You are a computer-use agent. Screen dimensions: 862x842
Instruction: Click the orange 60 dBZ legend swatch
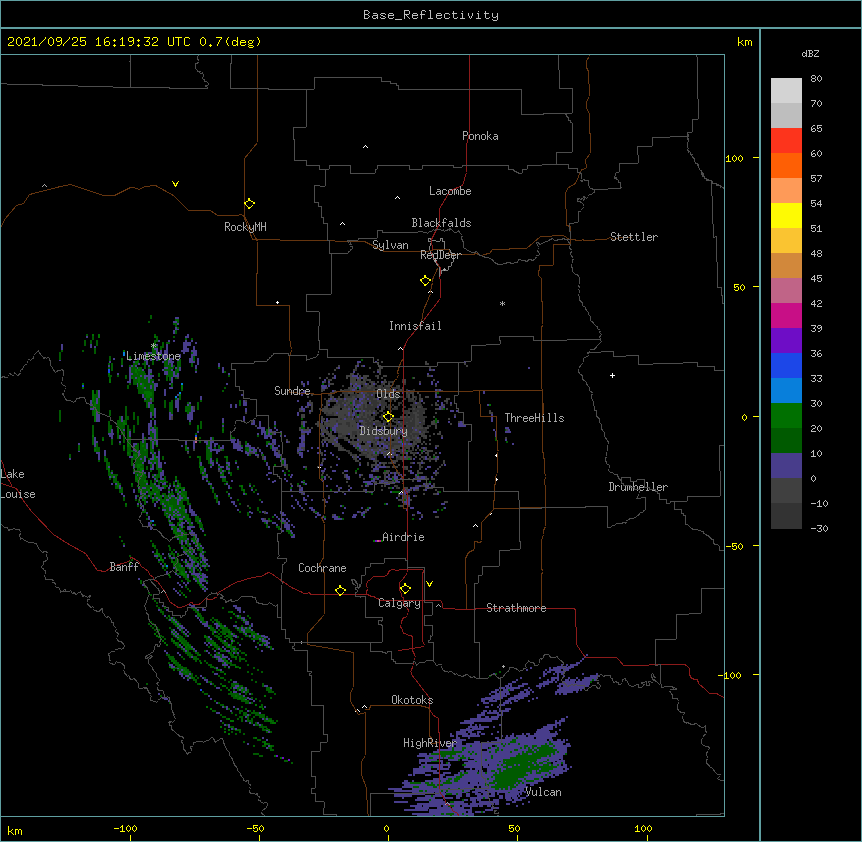[x=786, y=165]
